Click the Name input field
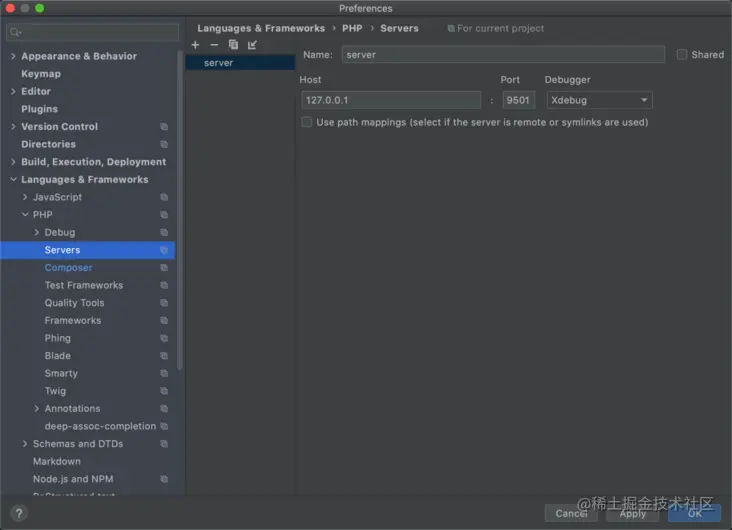Screen dimensions: 732x530 pos(503,55)
